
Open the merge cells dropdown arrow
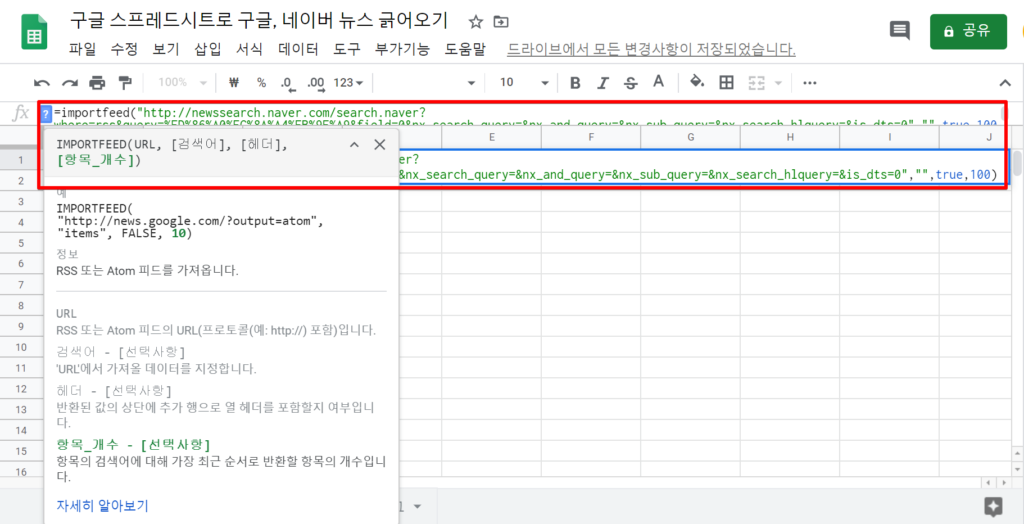778,83
